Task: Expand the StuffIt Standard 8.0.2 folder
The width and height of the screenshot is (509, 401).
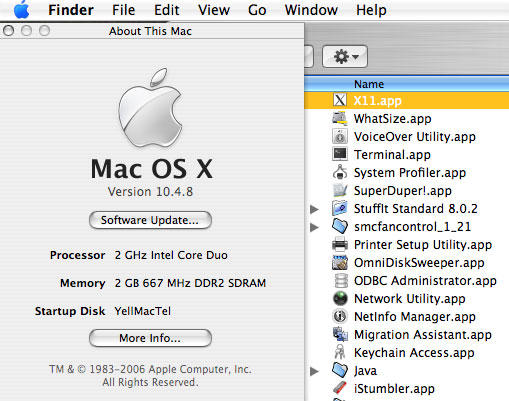Action: [314, 209]
